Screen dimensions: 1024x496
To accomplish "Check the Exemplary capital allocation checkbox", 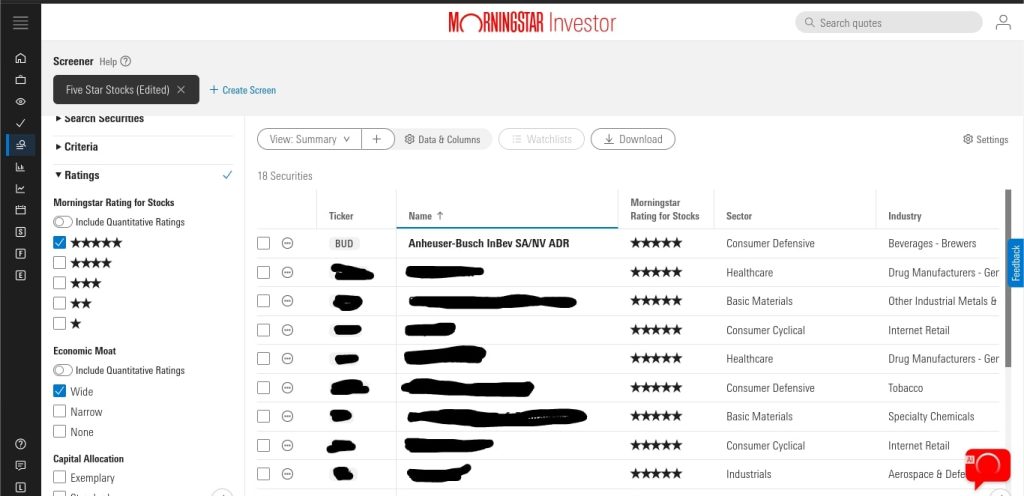I will 59,477.
